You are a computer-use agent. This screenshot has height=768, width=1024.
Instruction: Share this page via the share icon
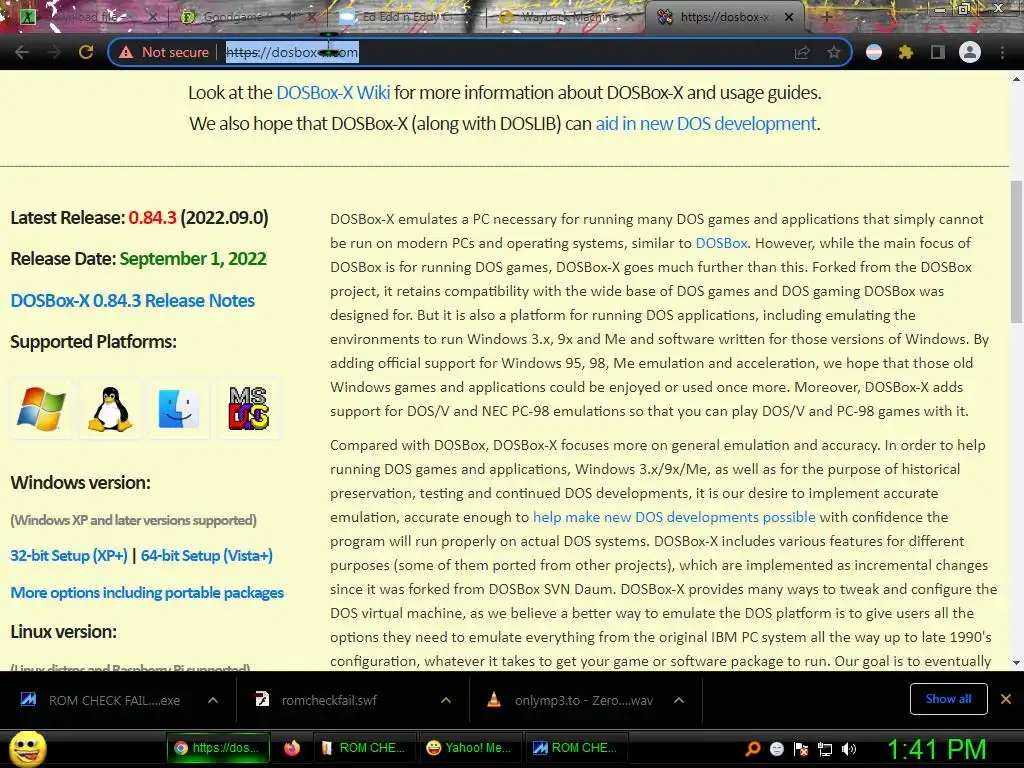tap(802, 52)
